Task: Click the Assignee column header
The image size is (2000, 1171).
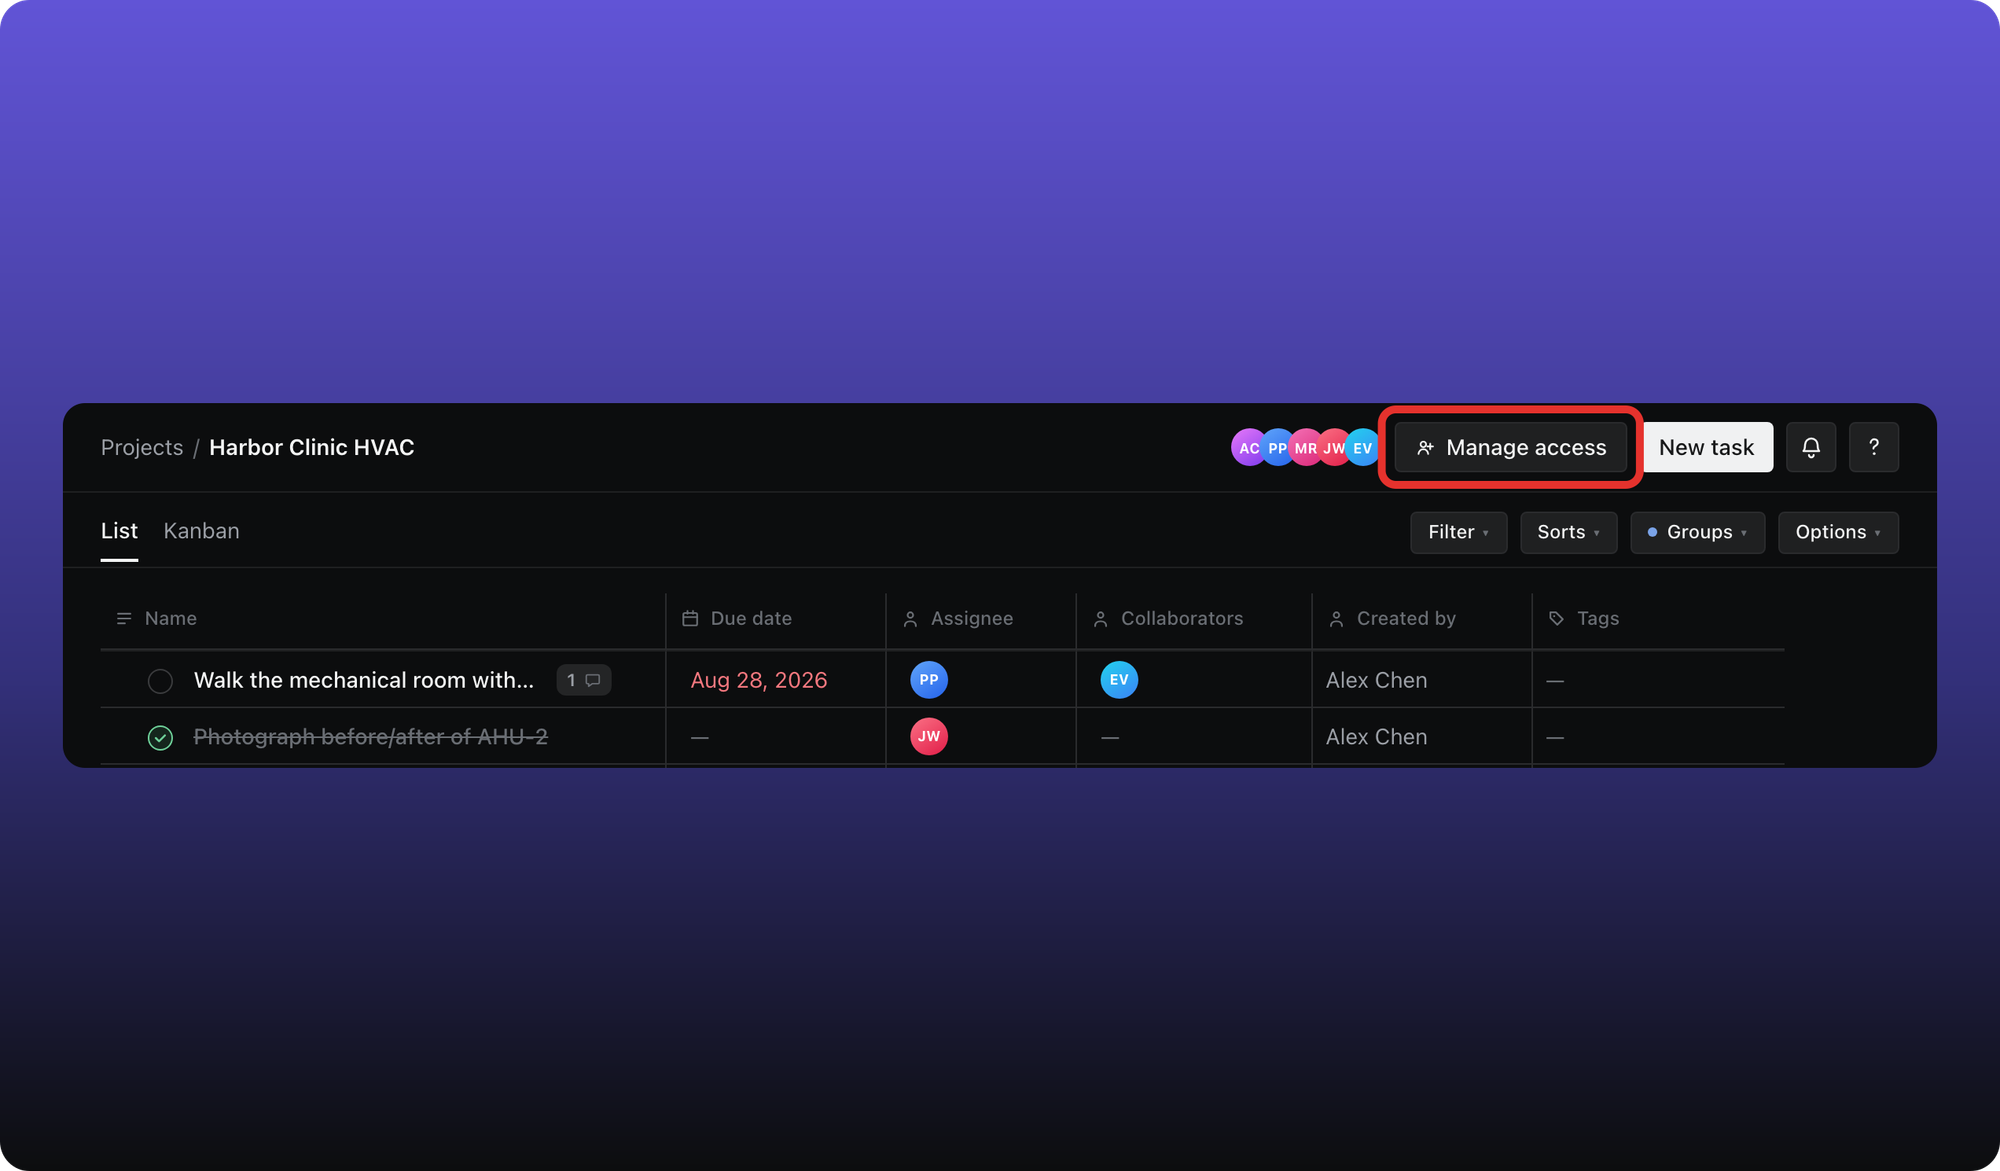Action: tap(981, 619)
